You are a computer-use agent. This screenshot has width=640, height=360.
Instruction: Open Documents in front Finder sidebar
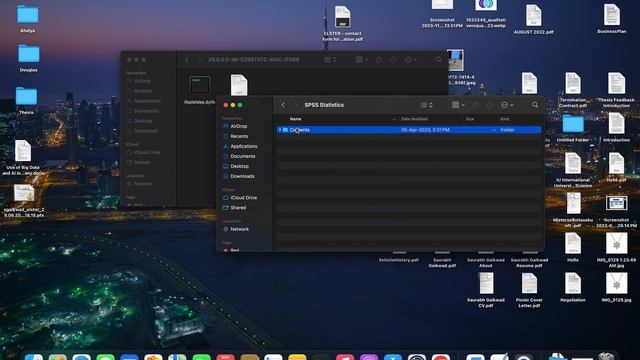point(243,156)
